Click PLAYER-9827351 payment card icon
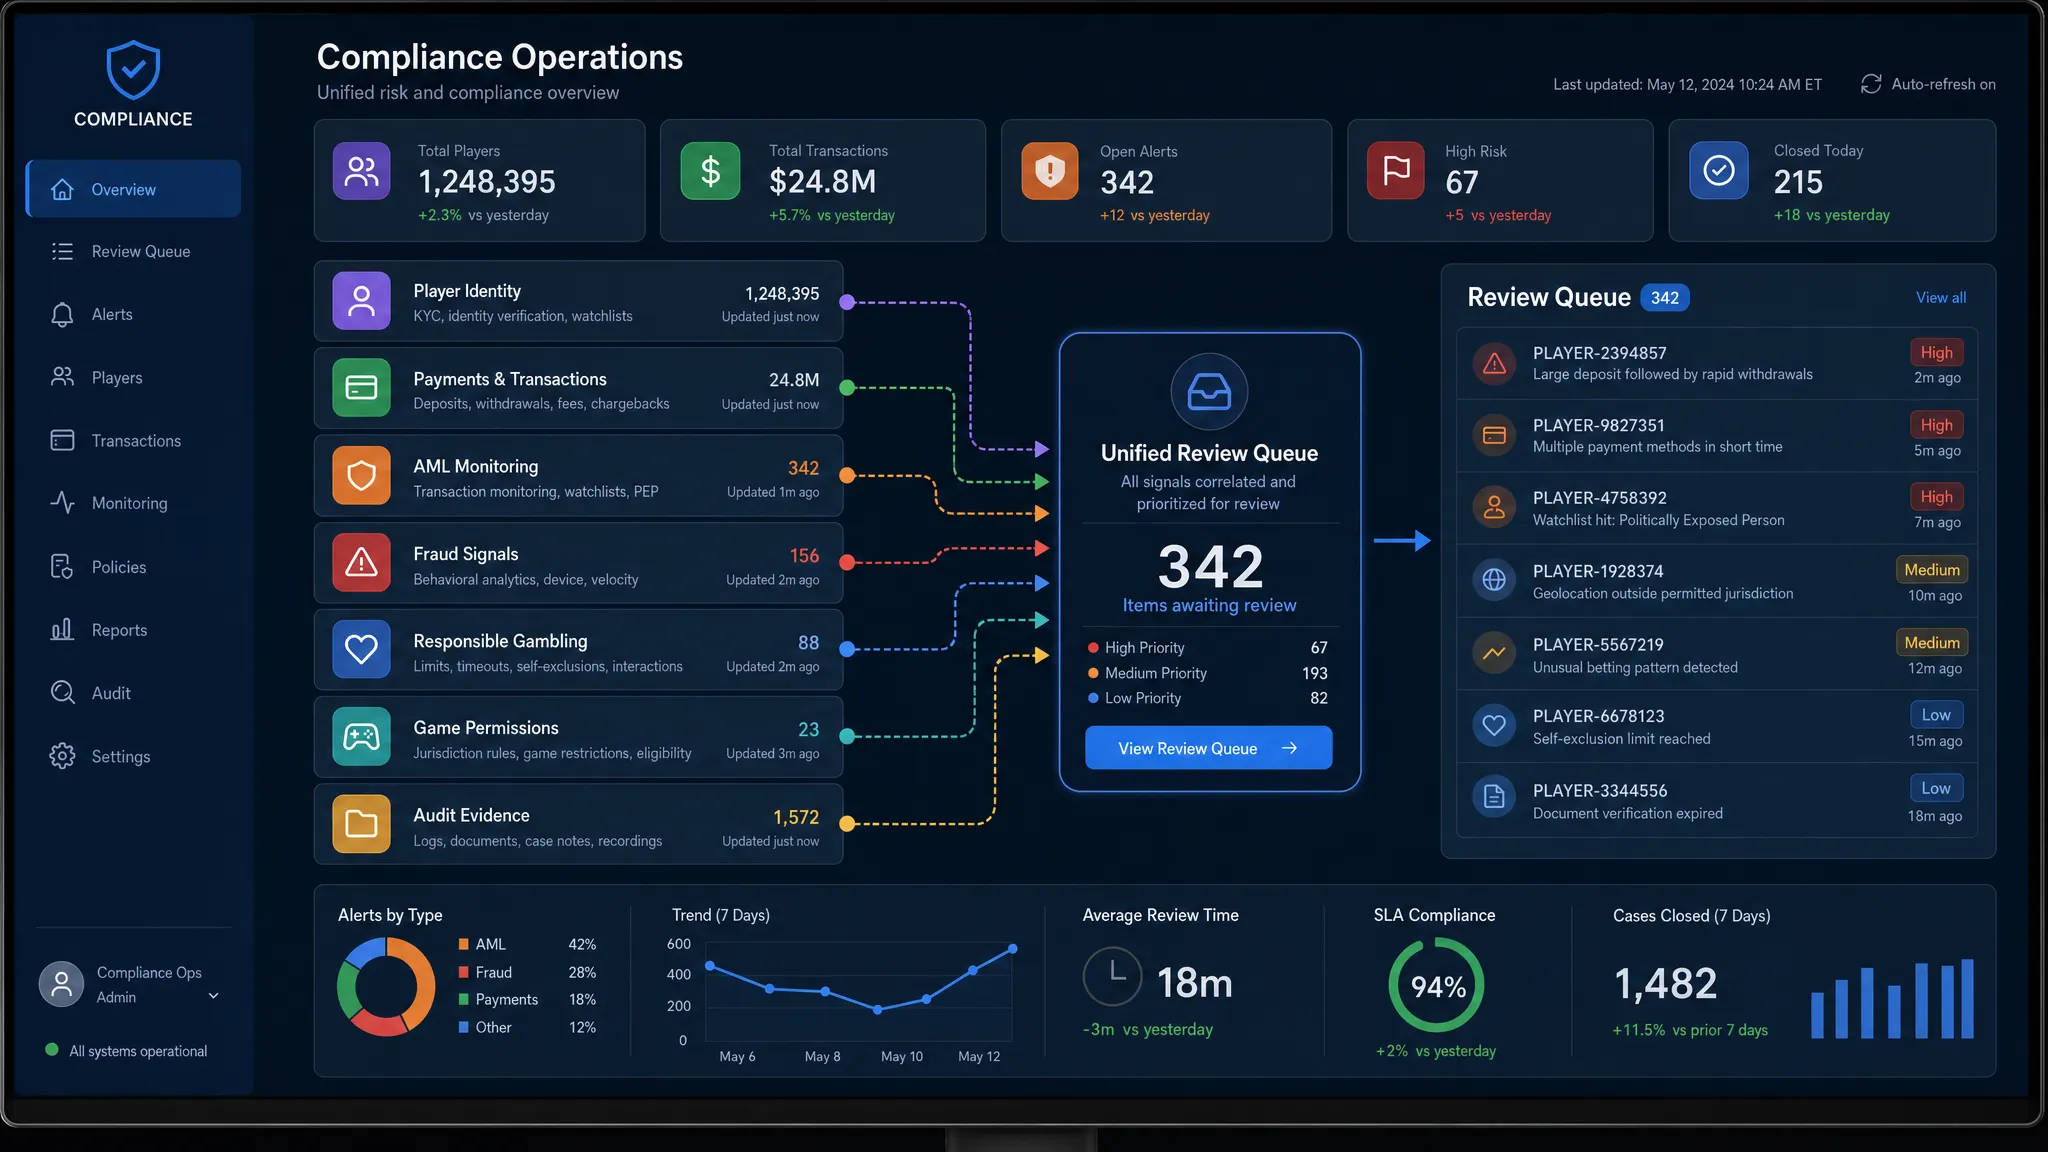 click(1494, 435)
